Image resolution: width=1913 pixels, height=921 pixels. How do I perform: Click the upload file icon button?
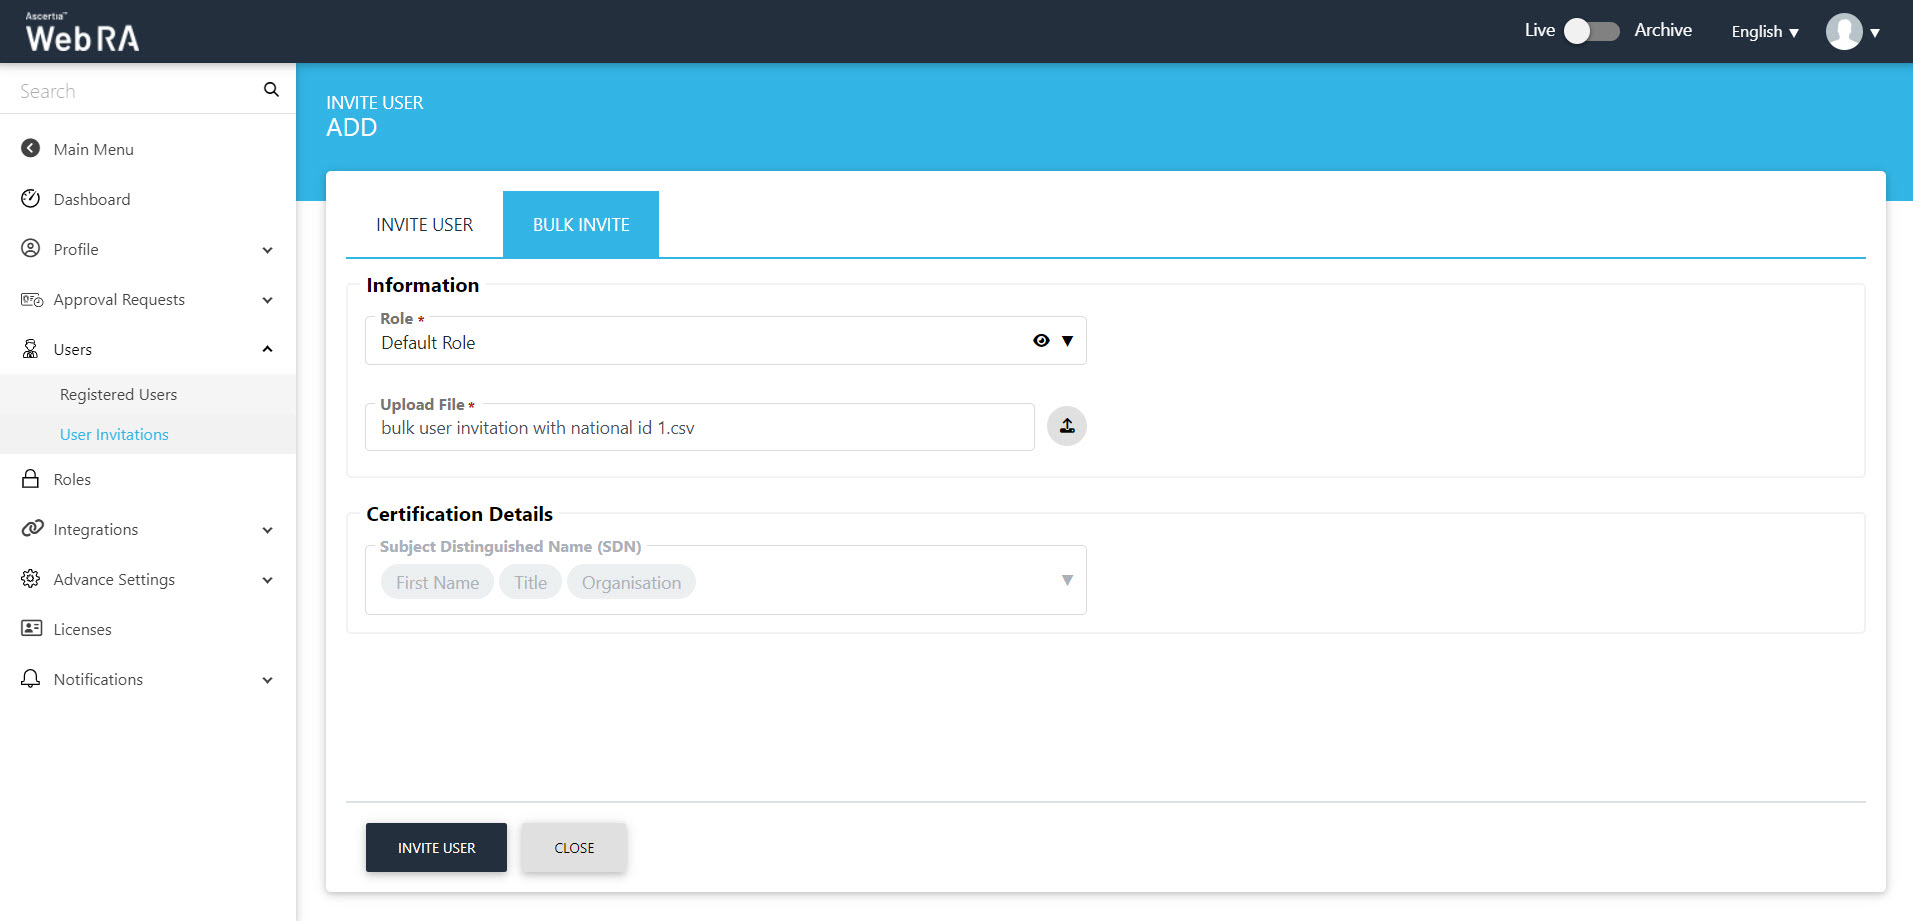point(1066,426)
